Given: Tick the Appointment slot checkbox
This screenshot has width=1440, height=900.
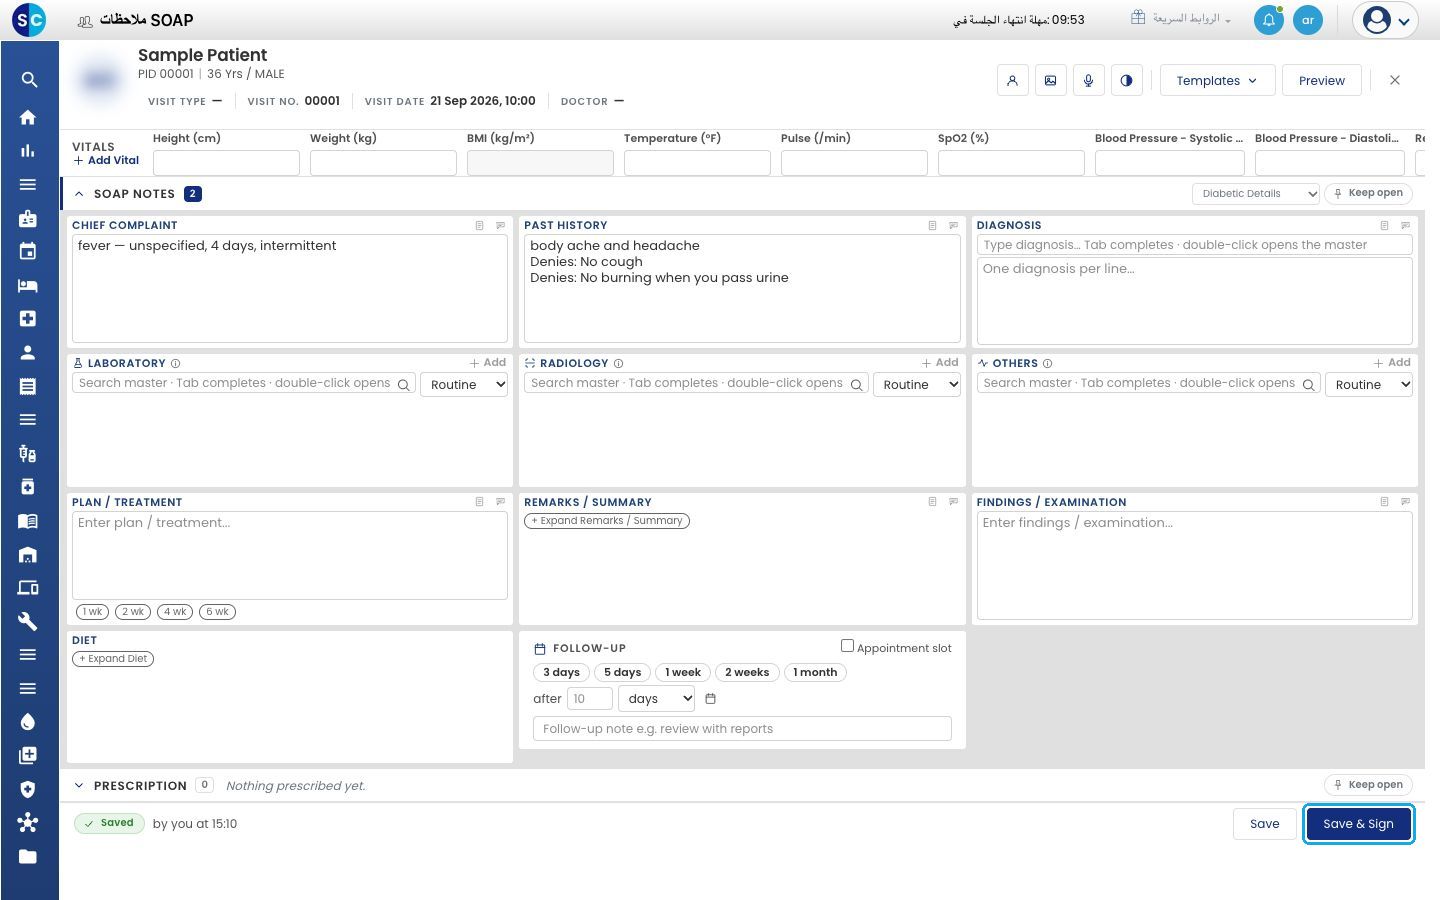Looking at the screenshot, I should 847,646.
